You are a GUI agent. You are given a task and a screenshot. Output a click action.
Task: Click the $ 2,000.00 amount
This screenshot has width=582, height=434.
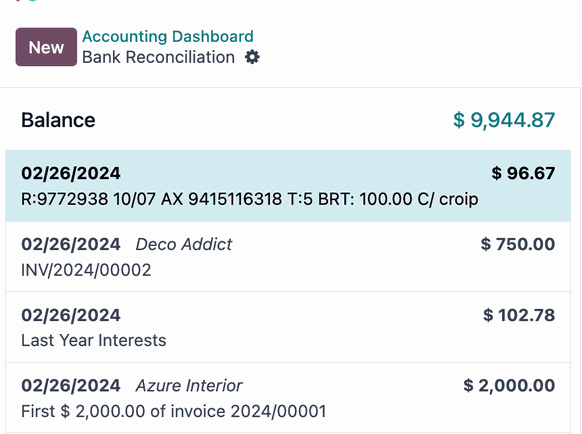pos(509,385)
